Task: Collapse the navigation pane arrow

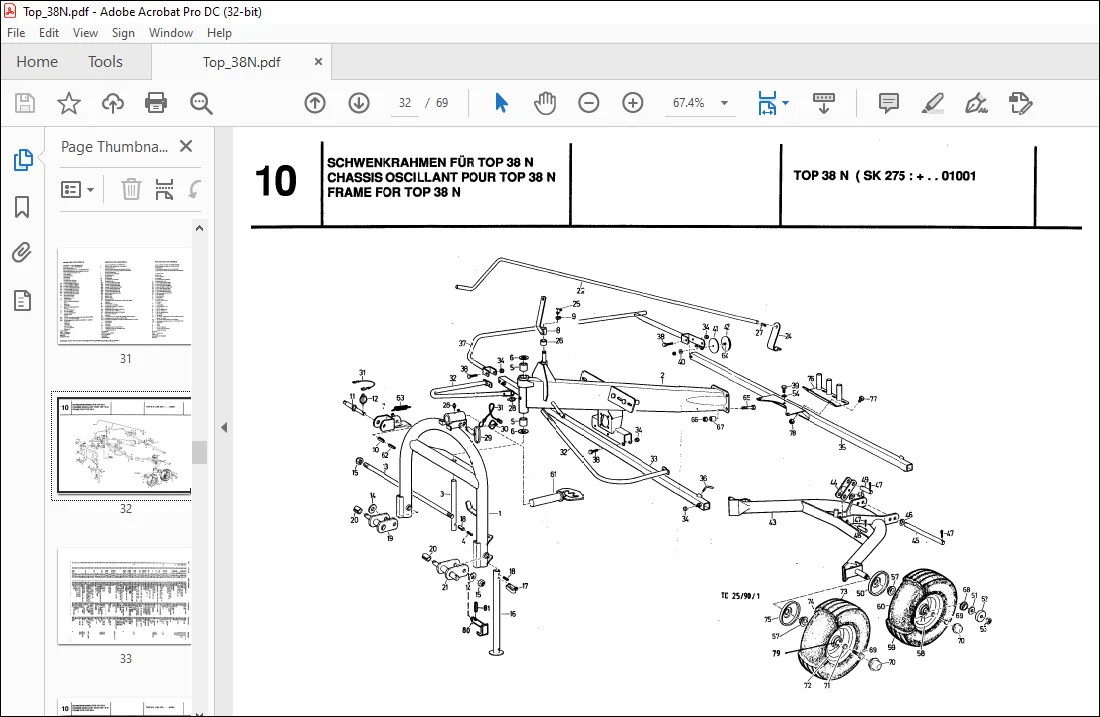Action: coord(224,427)
